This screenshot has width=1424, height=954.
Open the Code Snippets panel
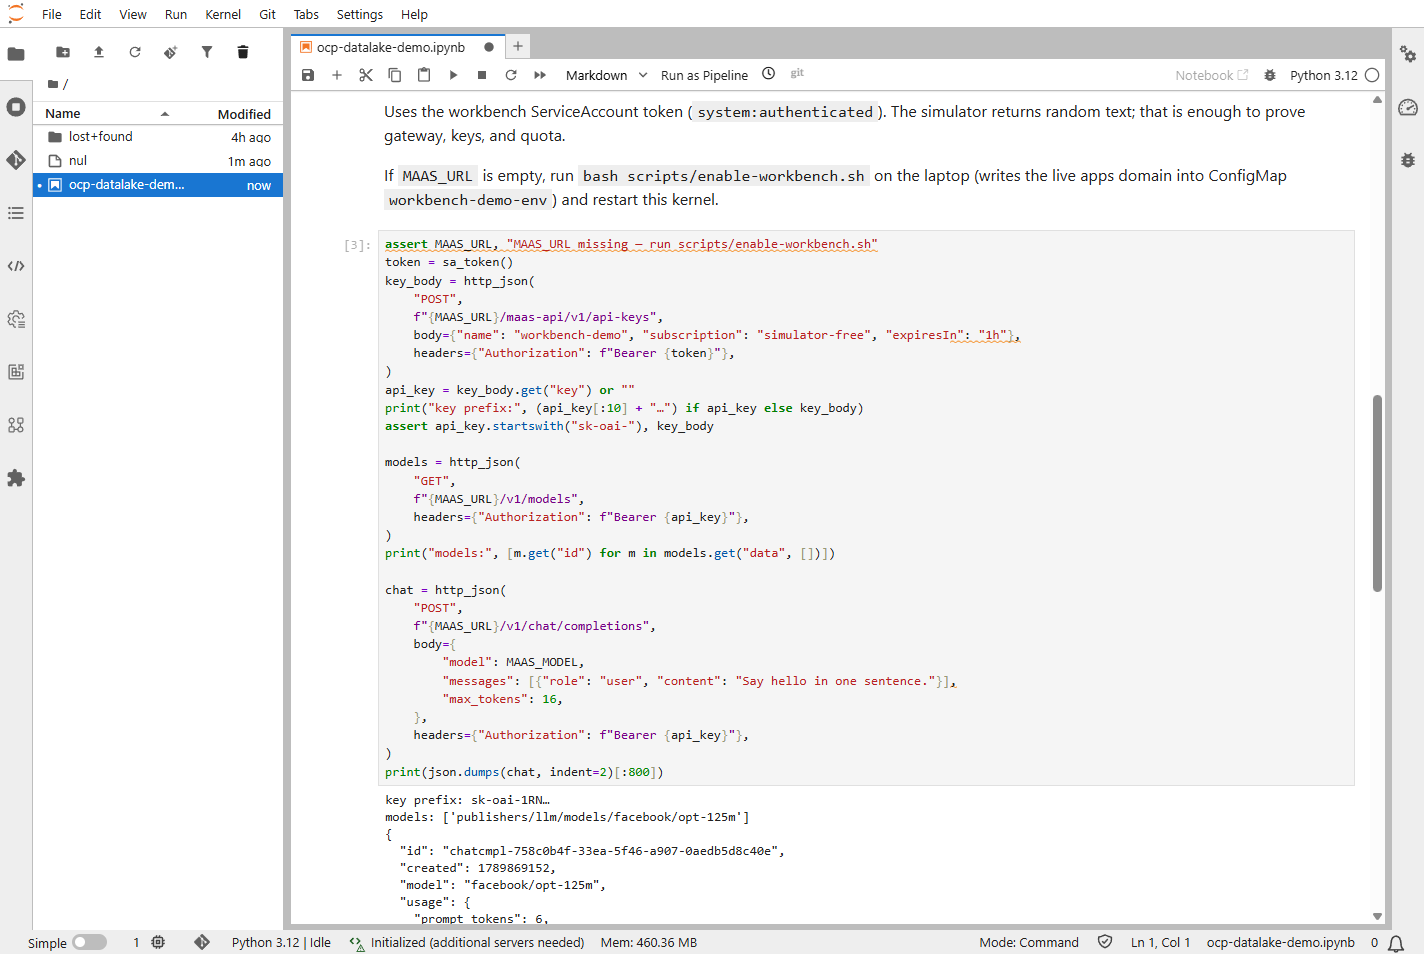tap(16, 266)
